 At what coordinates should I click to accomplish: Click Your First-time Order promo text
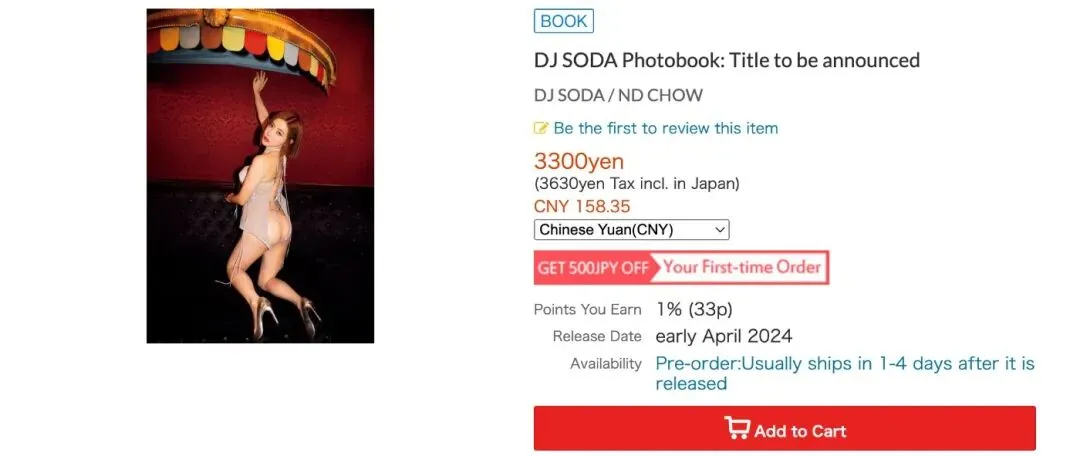[x=741, y=267]
